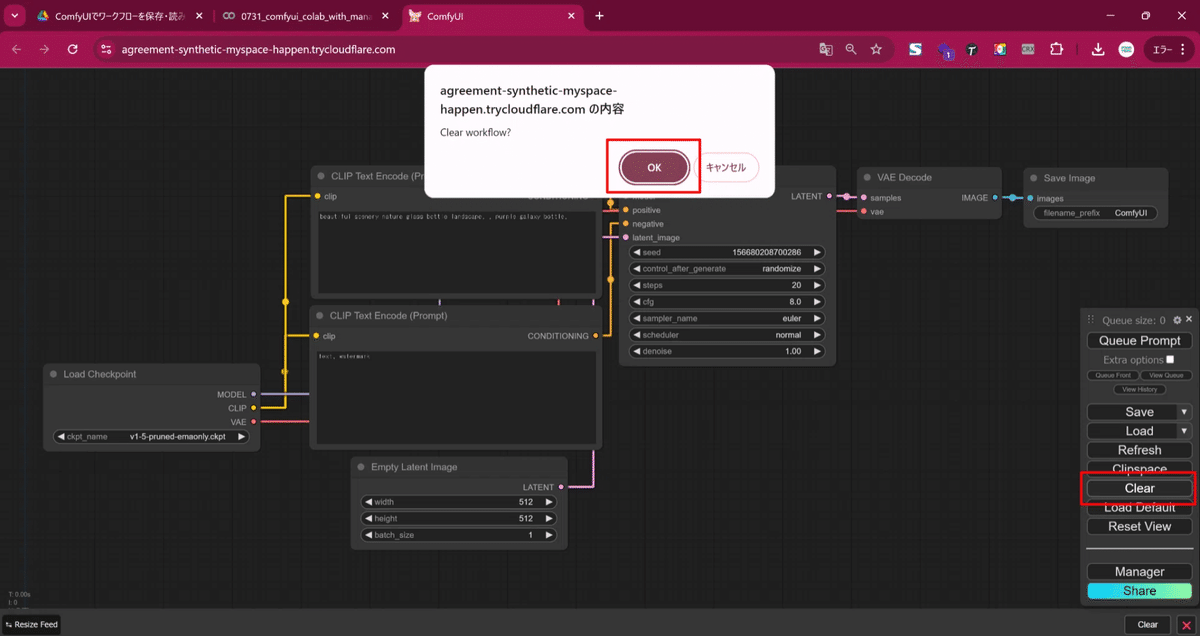
Task: Expand the Save dropdown arrow
Action: [x=1185, y=412]
